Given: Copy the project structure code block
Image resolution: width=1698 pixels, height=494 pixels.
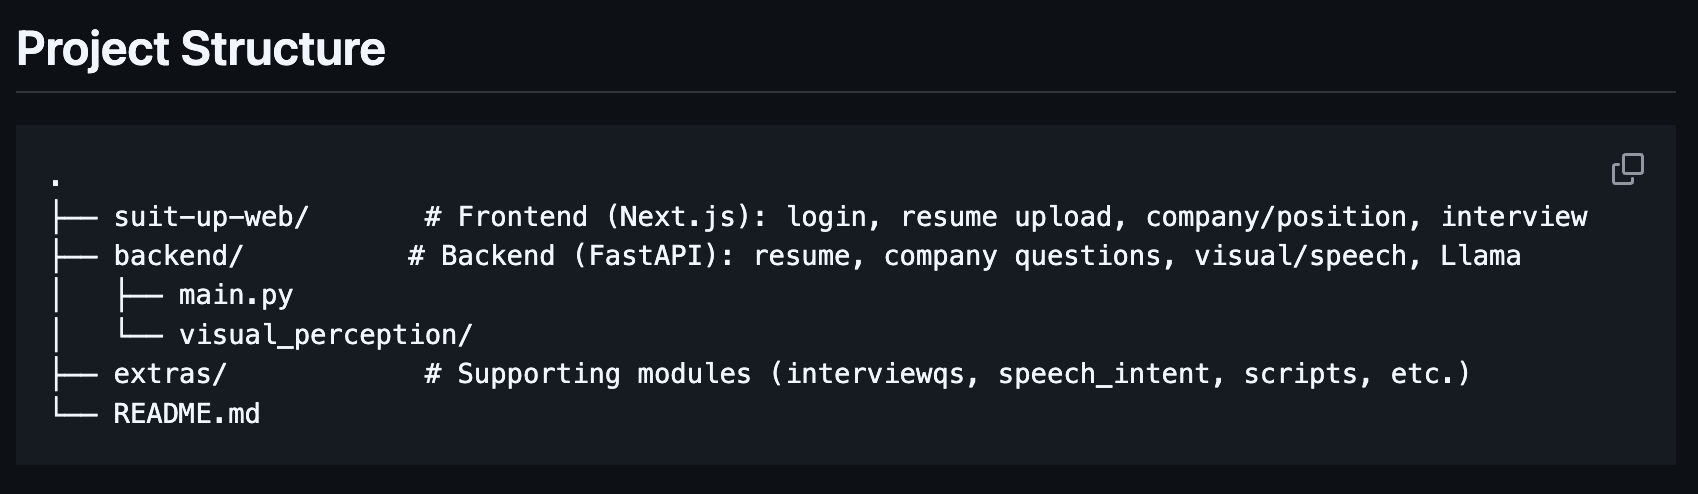Looking at the screenshot, I should click(x=1627, y=169).
